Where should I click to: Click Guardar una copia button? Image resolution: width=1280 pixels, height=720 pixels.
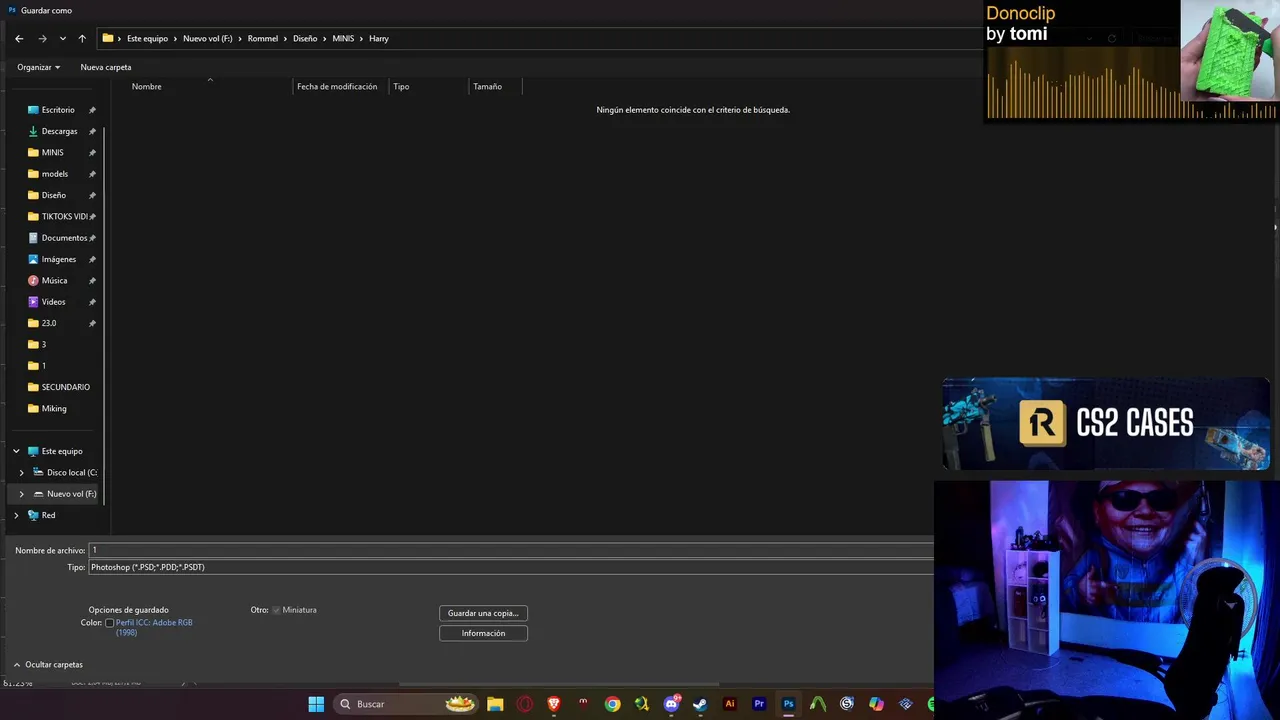(x=483, y=613)
